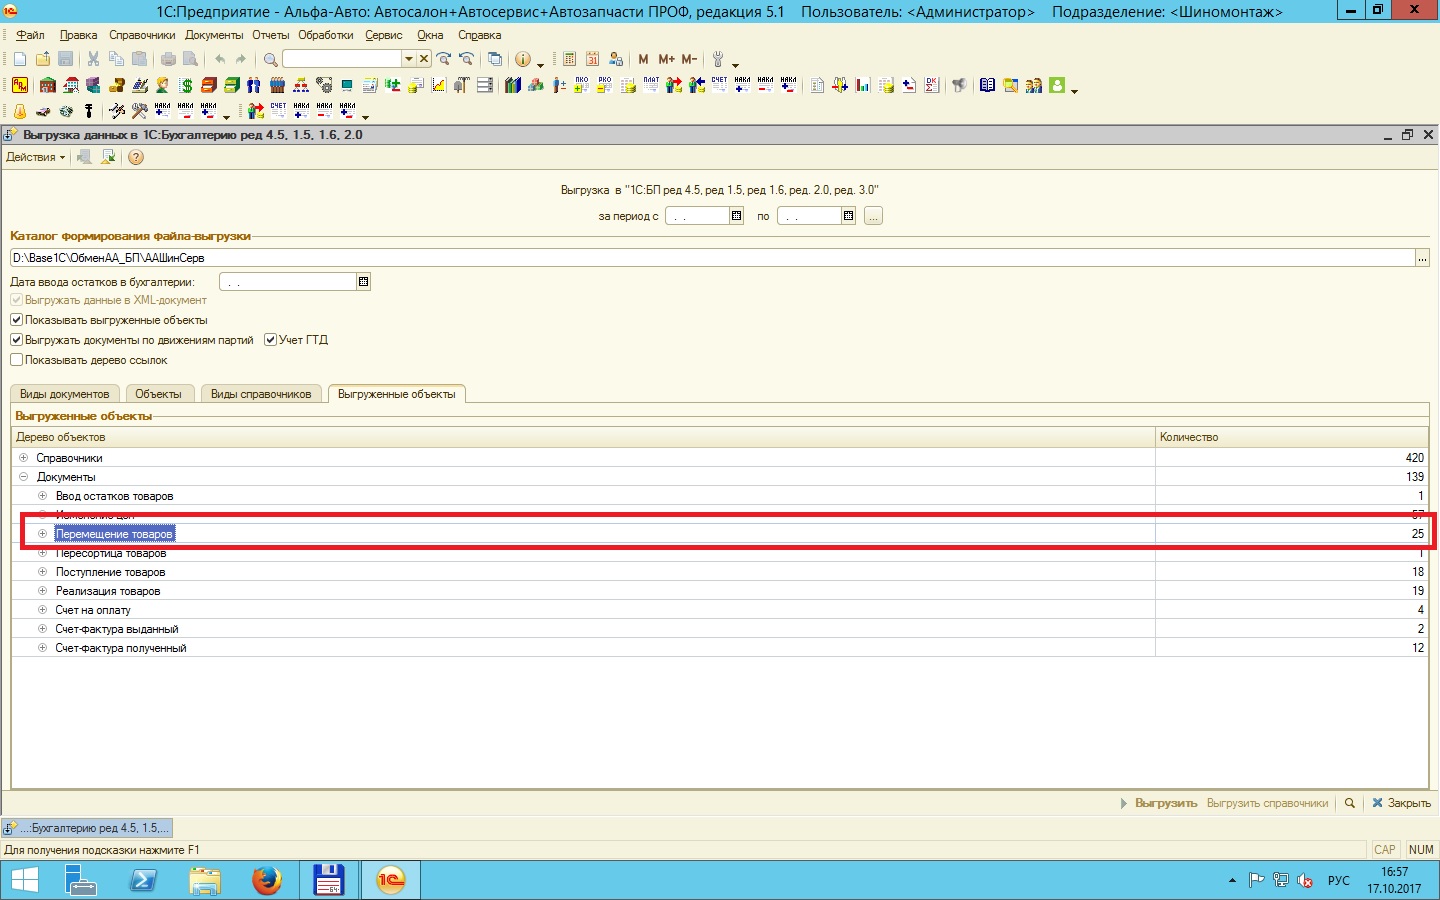Open the ARM workstation icon
Viewport: 1440px width, 900px height.
pyautogui.click(x=20, y=85)
